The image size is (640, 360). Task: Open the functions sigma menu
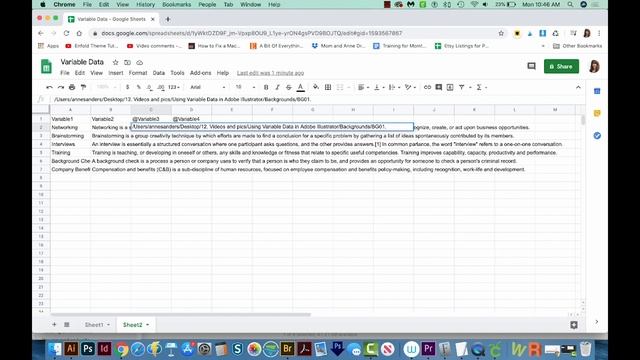click(x=481, y=87)
